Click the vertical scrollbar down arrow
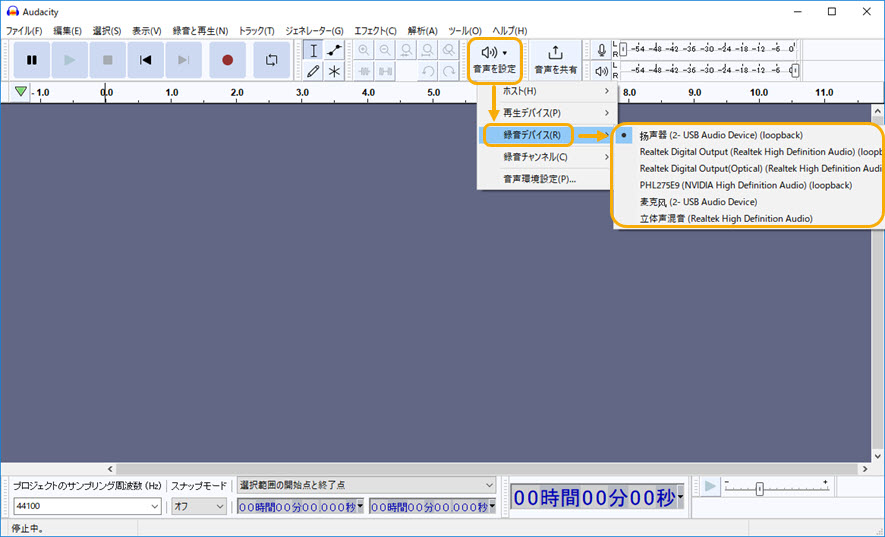885x537 pixels. coord(878,456)
